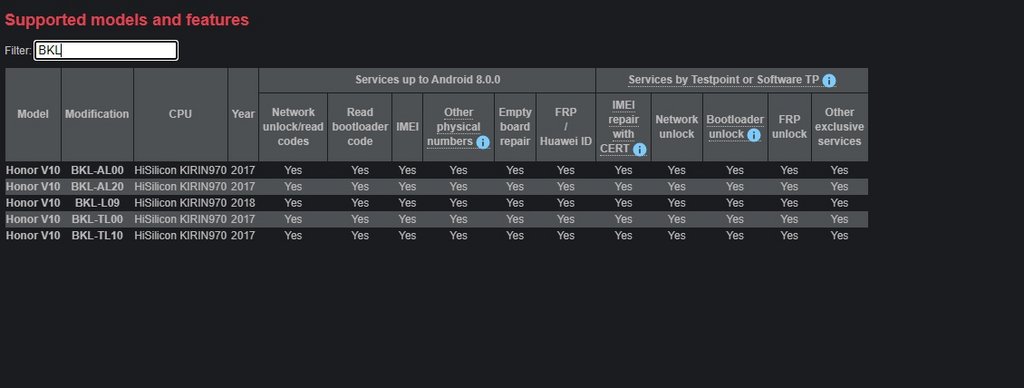Click the Network unlock header under Testpoint services
Image resolution: width=1024 pixels, height=388 pixels.
677,127
